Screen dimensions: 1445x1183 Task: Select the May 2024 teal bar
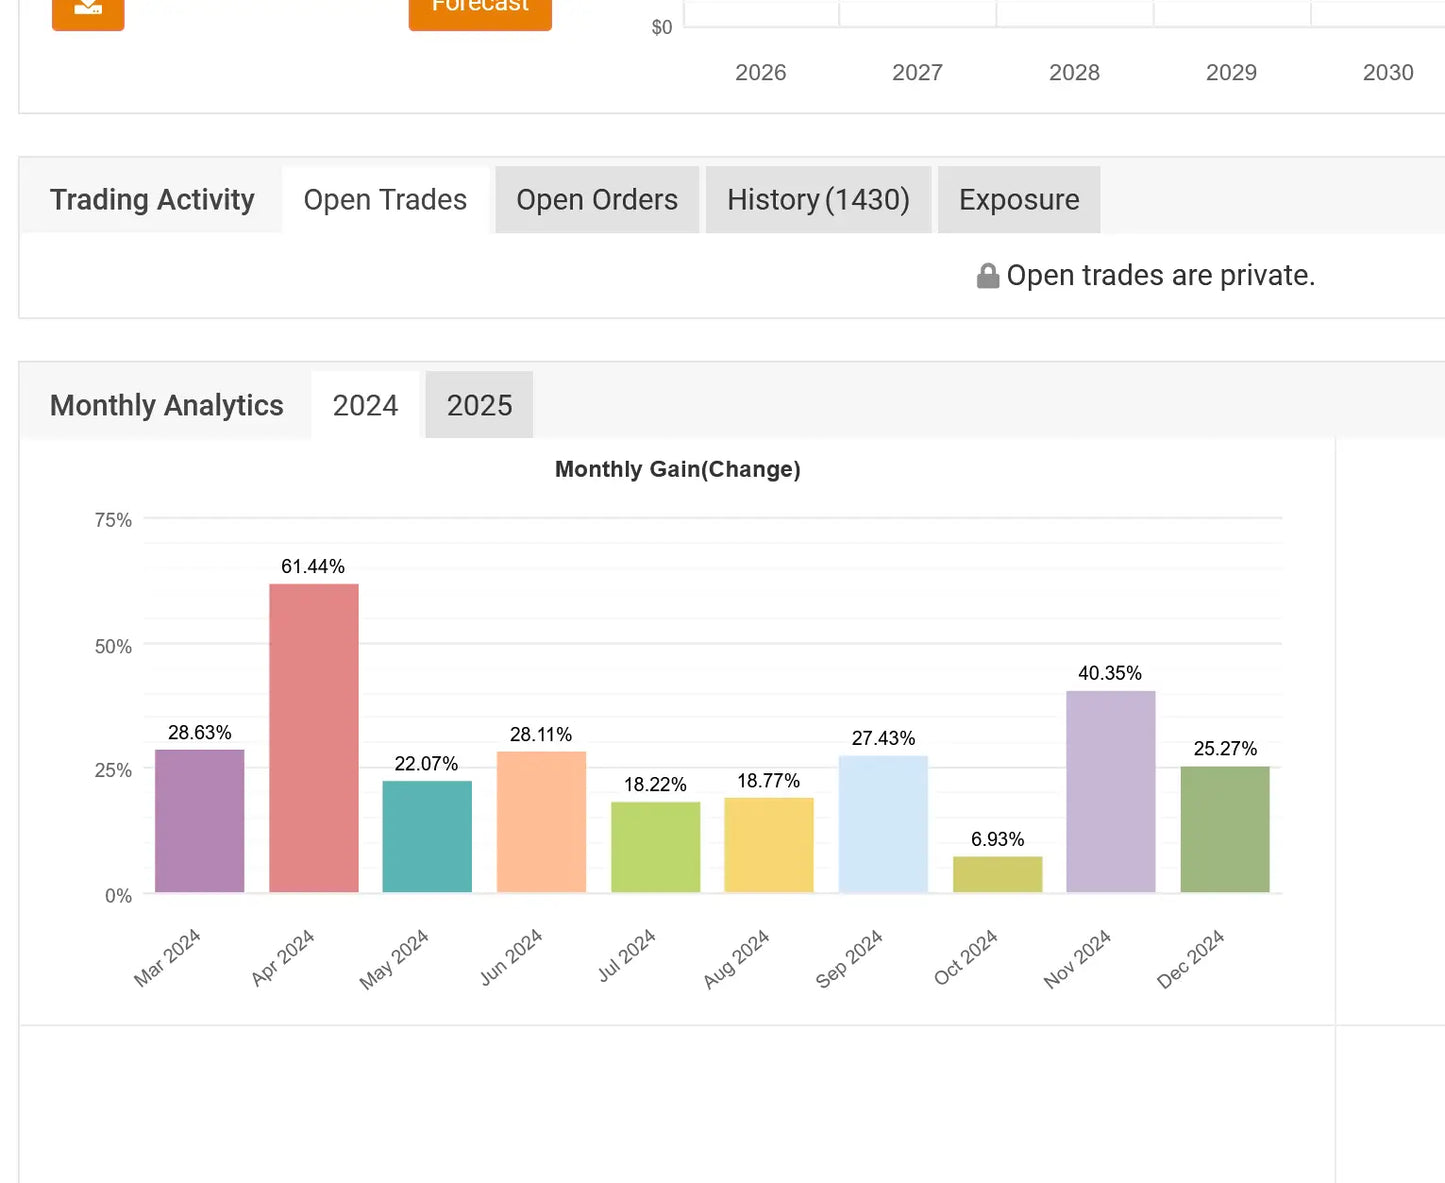(427, 837)
